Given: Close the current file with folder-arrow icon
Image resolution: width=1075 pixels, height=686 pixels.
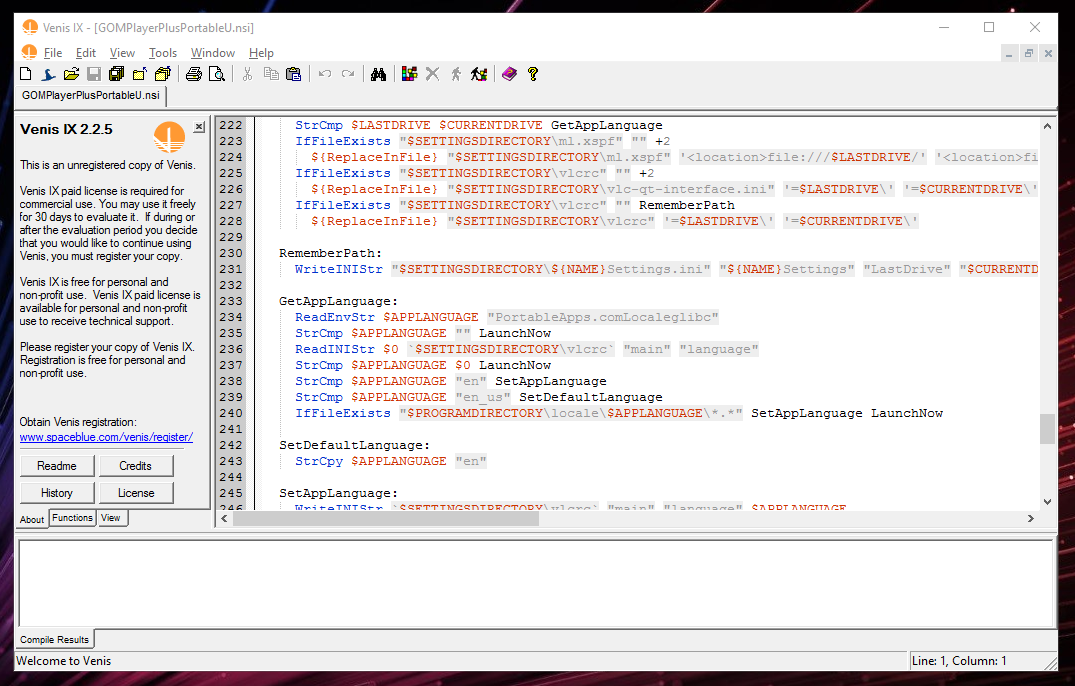Looking at the screenshot, I should pyautogui.click(x=139, y=74).
